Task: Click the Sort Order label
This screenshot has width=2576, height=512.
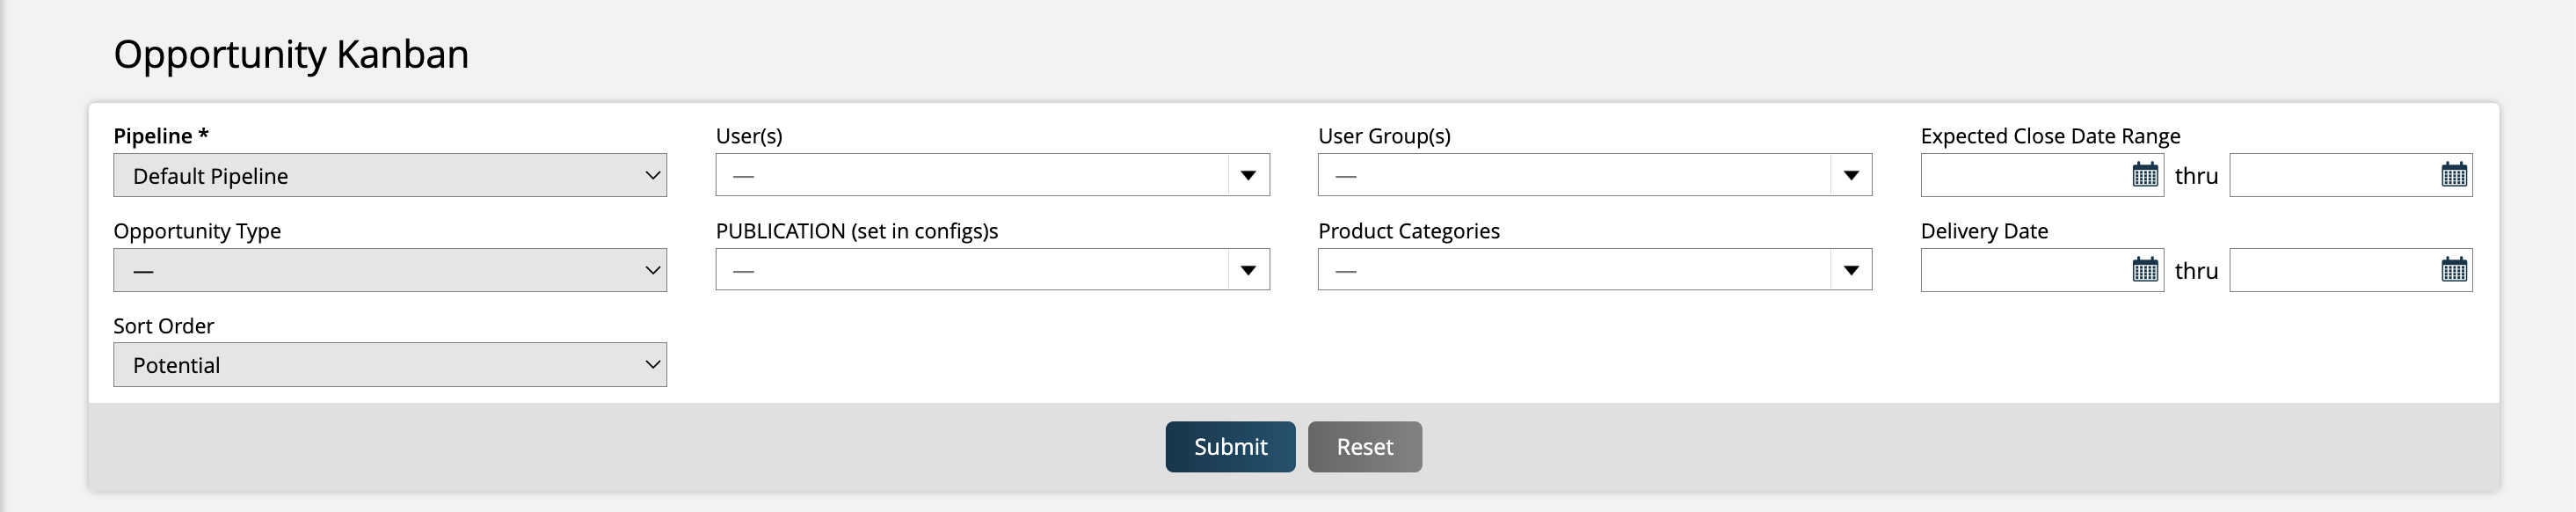Action: pos(164,326)
